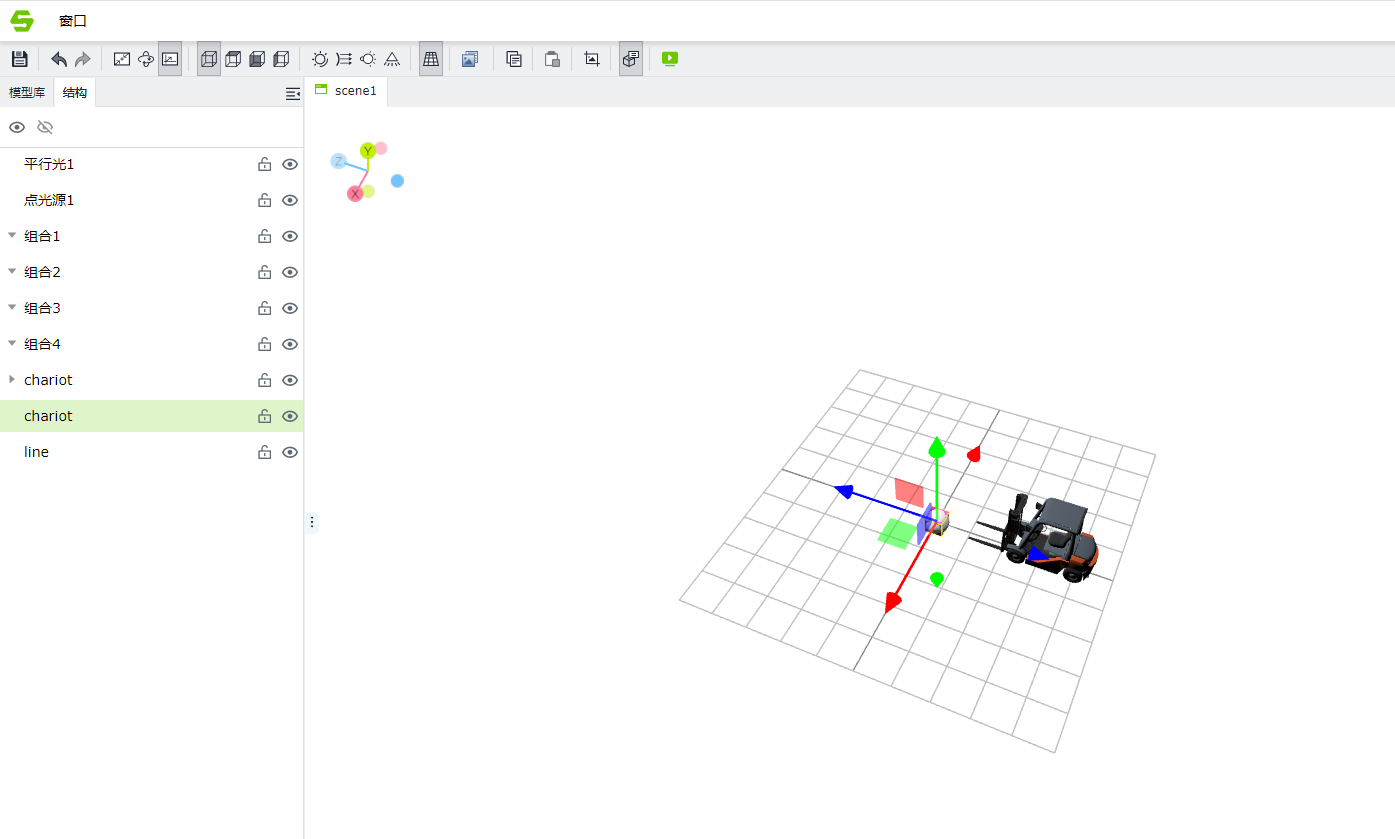This screenshot has height=839, width=1395.
Task: Click the green Y axis gizmo ball
Action: coord(368,150)
